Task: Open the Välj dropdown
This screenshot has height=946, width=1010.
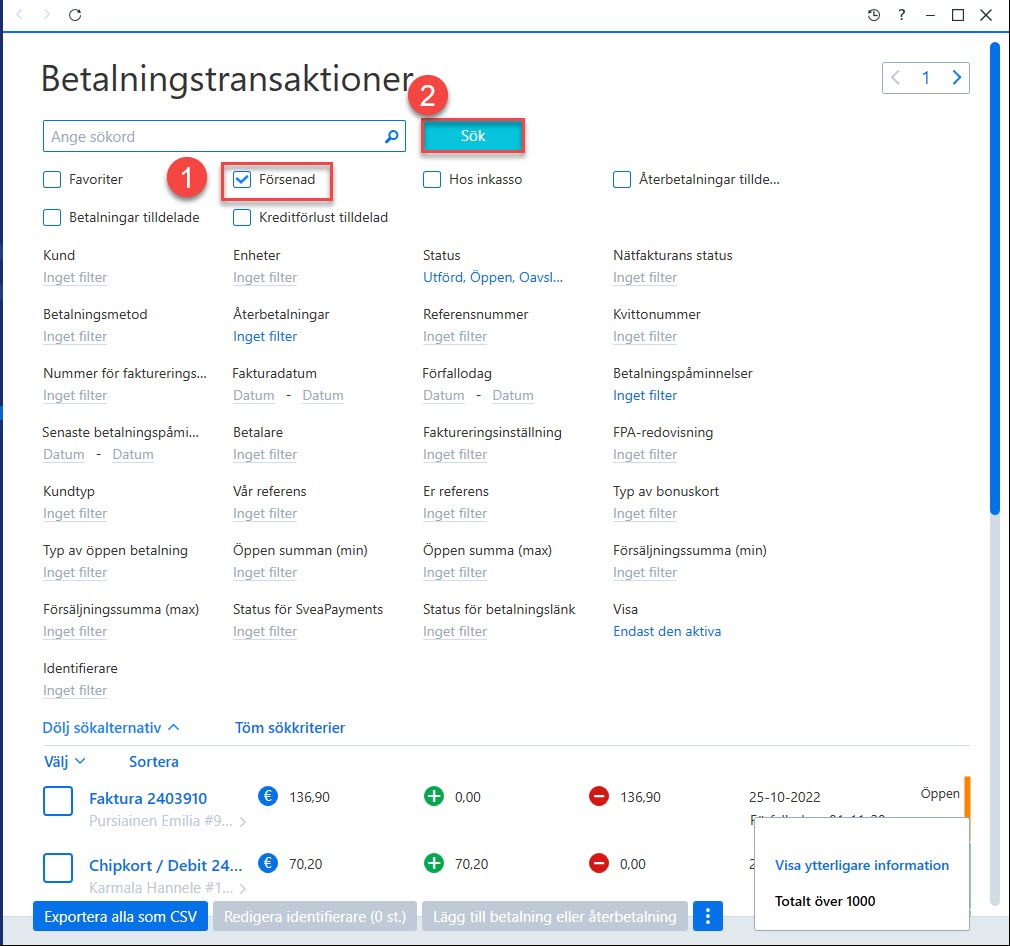Action: [64, 762]
